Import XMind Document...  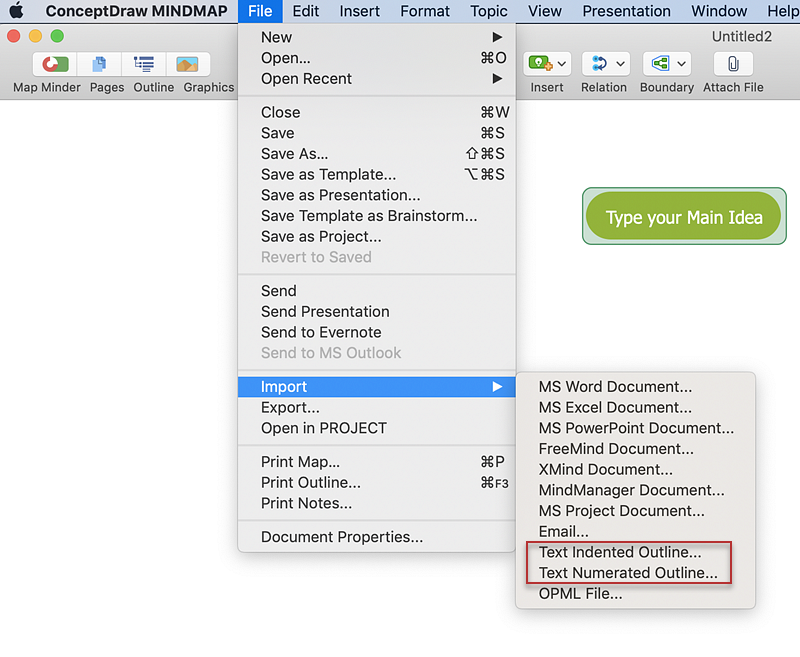pyautogui.click(x=635, y=469)
